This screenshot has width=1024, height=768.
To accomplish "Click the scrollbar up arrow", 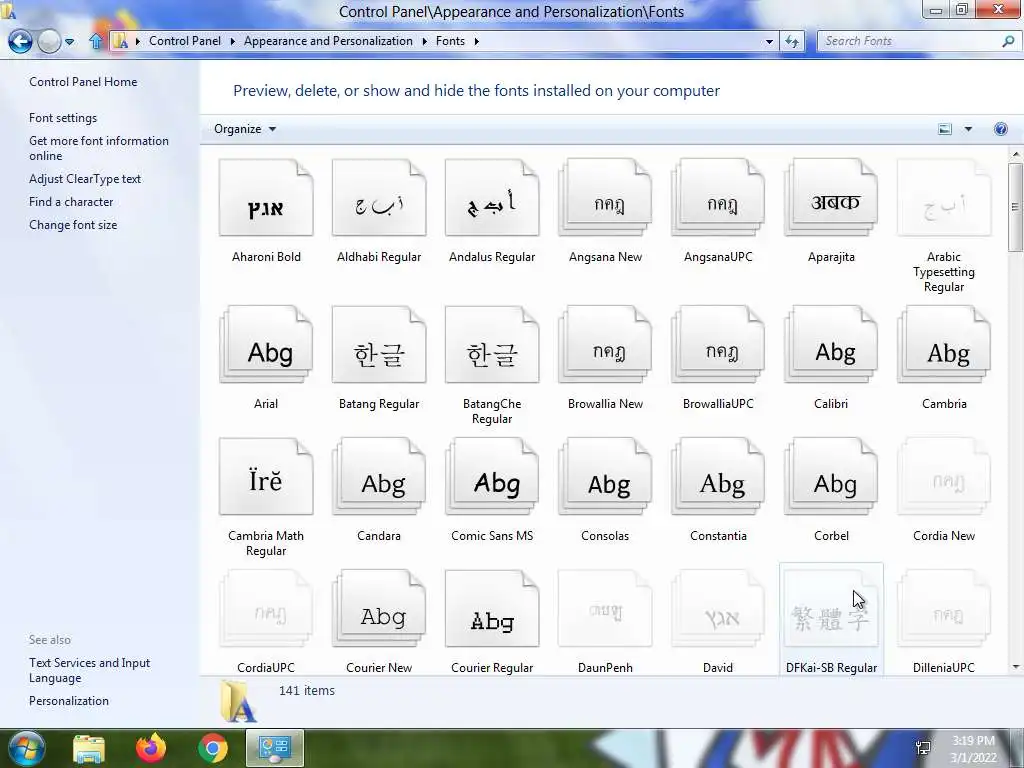I will (x=1015, y=154).
